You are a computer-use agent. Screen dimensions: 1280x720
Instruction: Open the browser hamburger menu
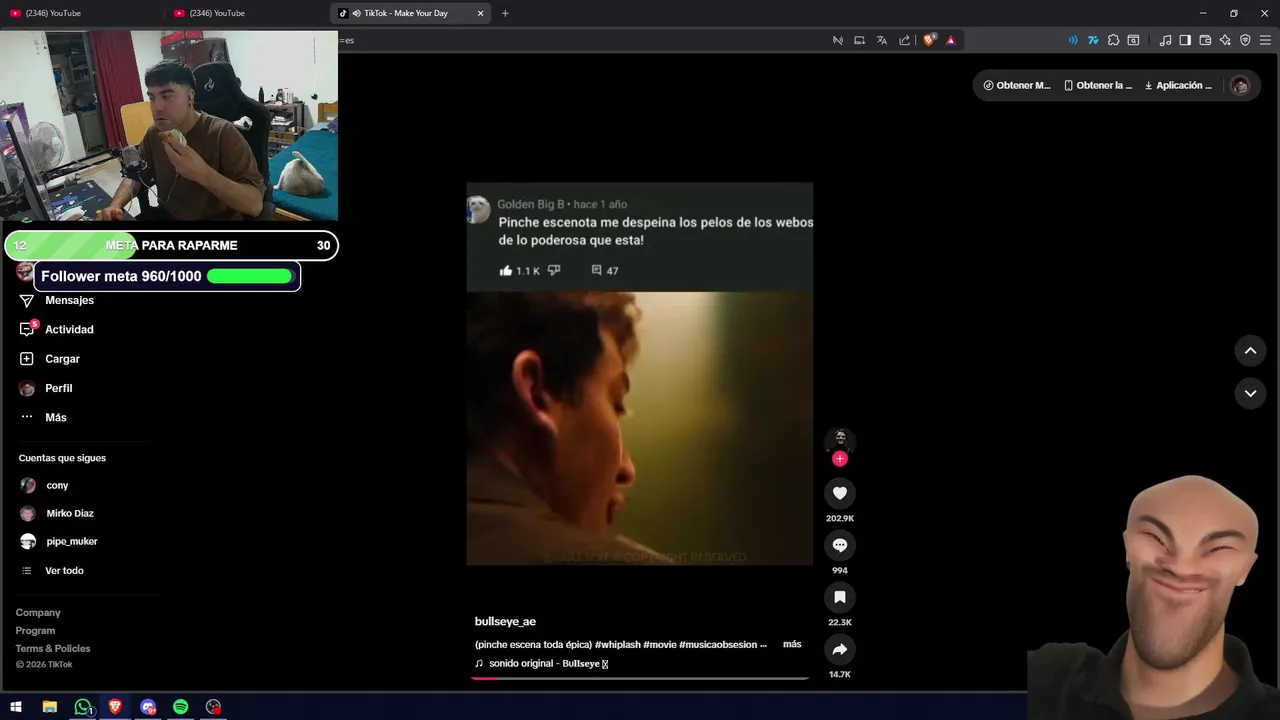1265,40
